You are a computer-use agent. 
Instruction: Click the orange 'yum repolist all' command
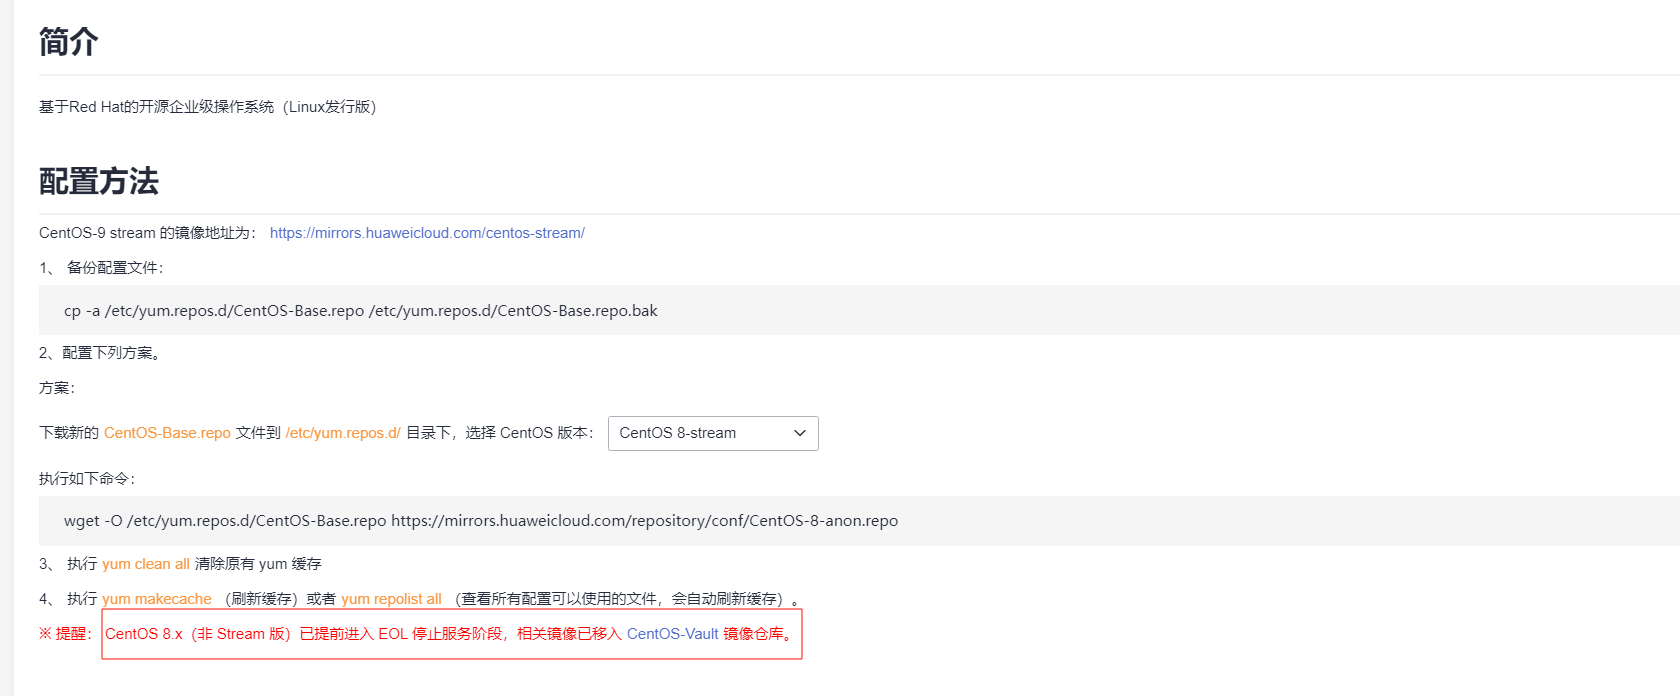pyautogui.click(x=391, y=599)
